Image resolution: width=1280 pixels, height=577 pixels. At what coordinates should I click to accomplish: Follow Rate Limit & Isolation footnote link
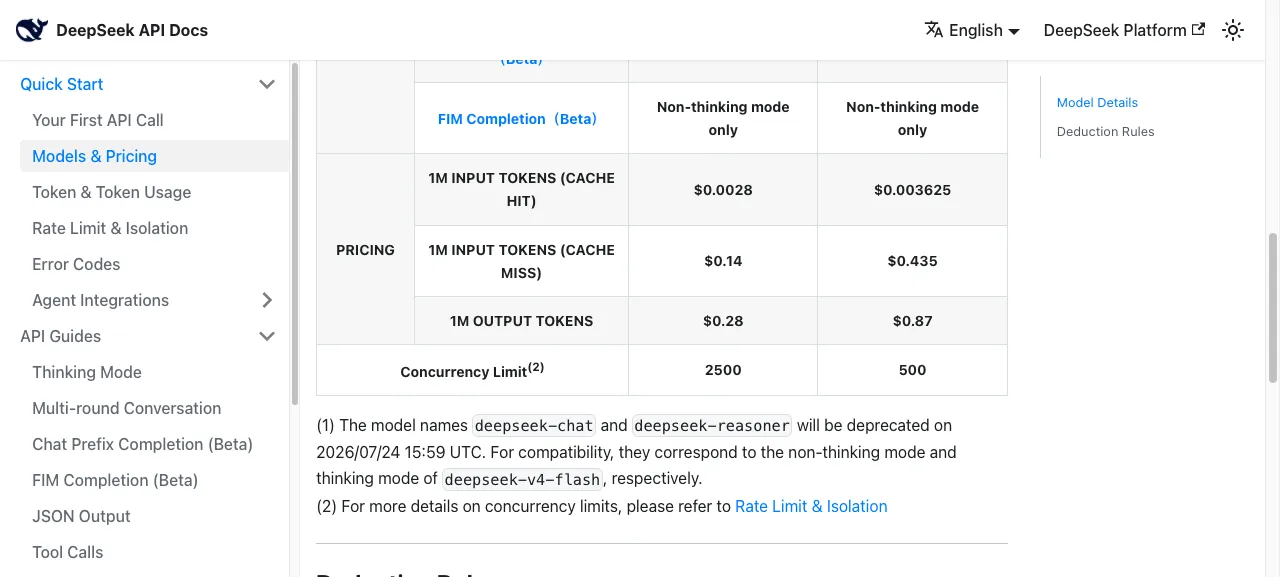coord(811,506)
